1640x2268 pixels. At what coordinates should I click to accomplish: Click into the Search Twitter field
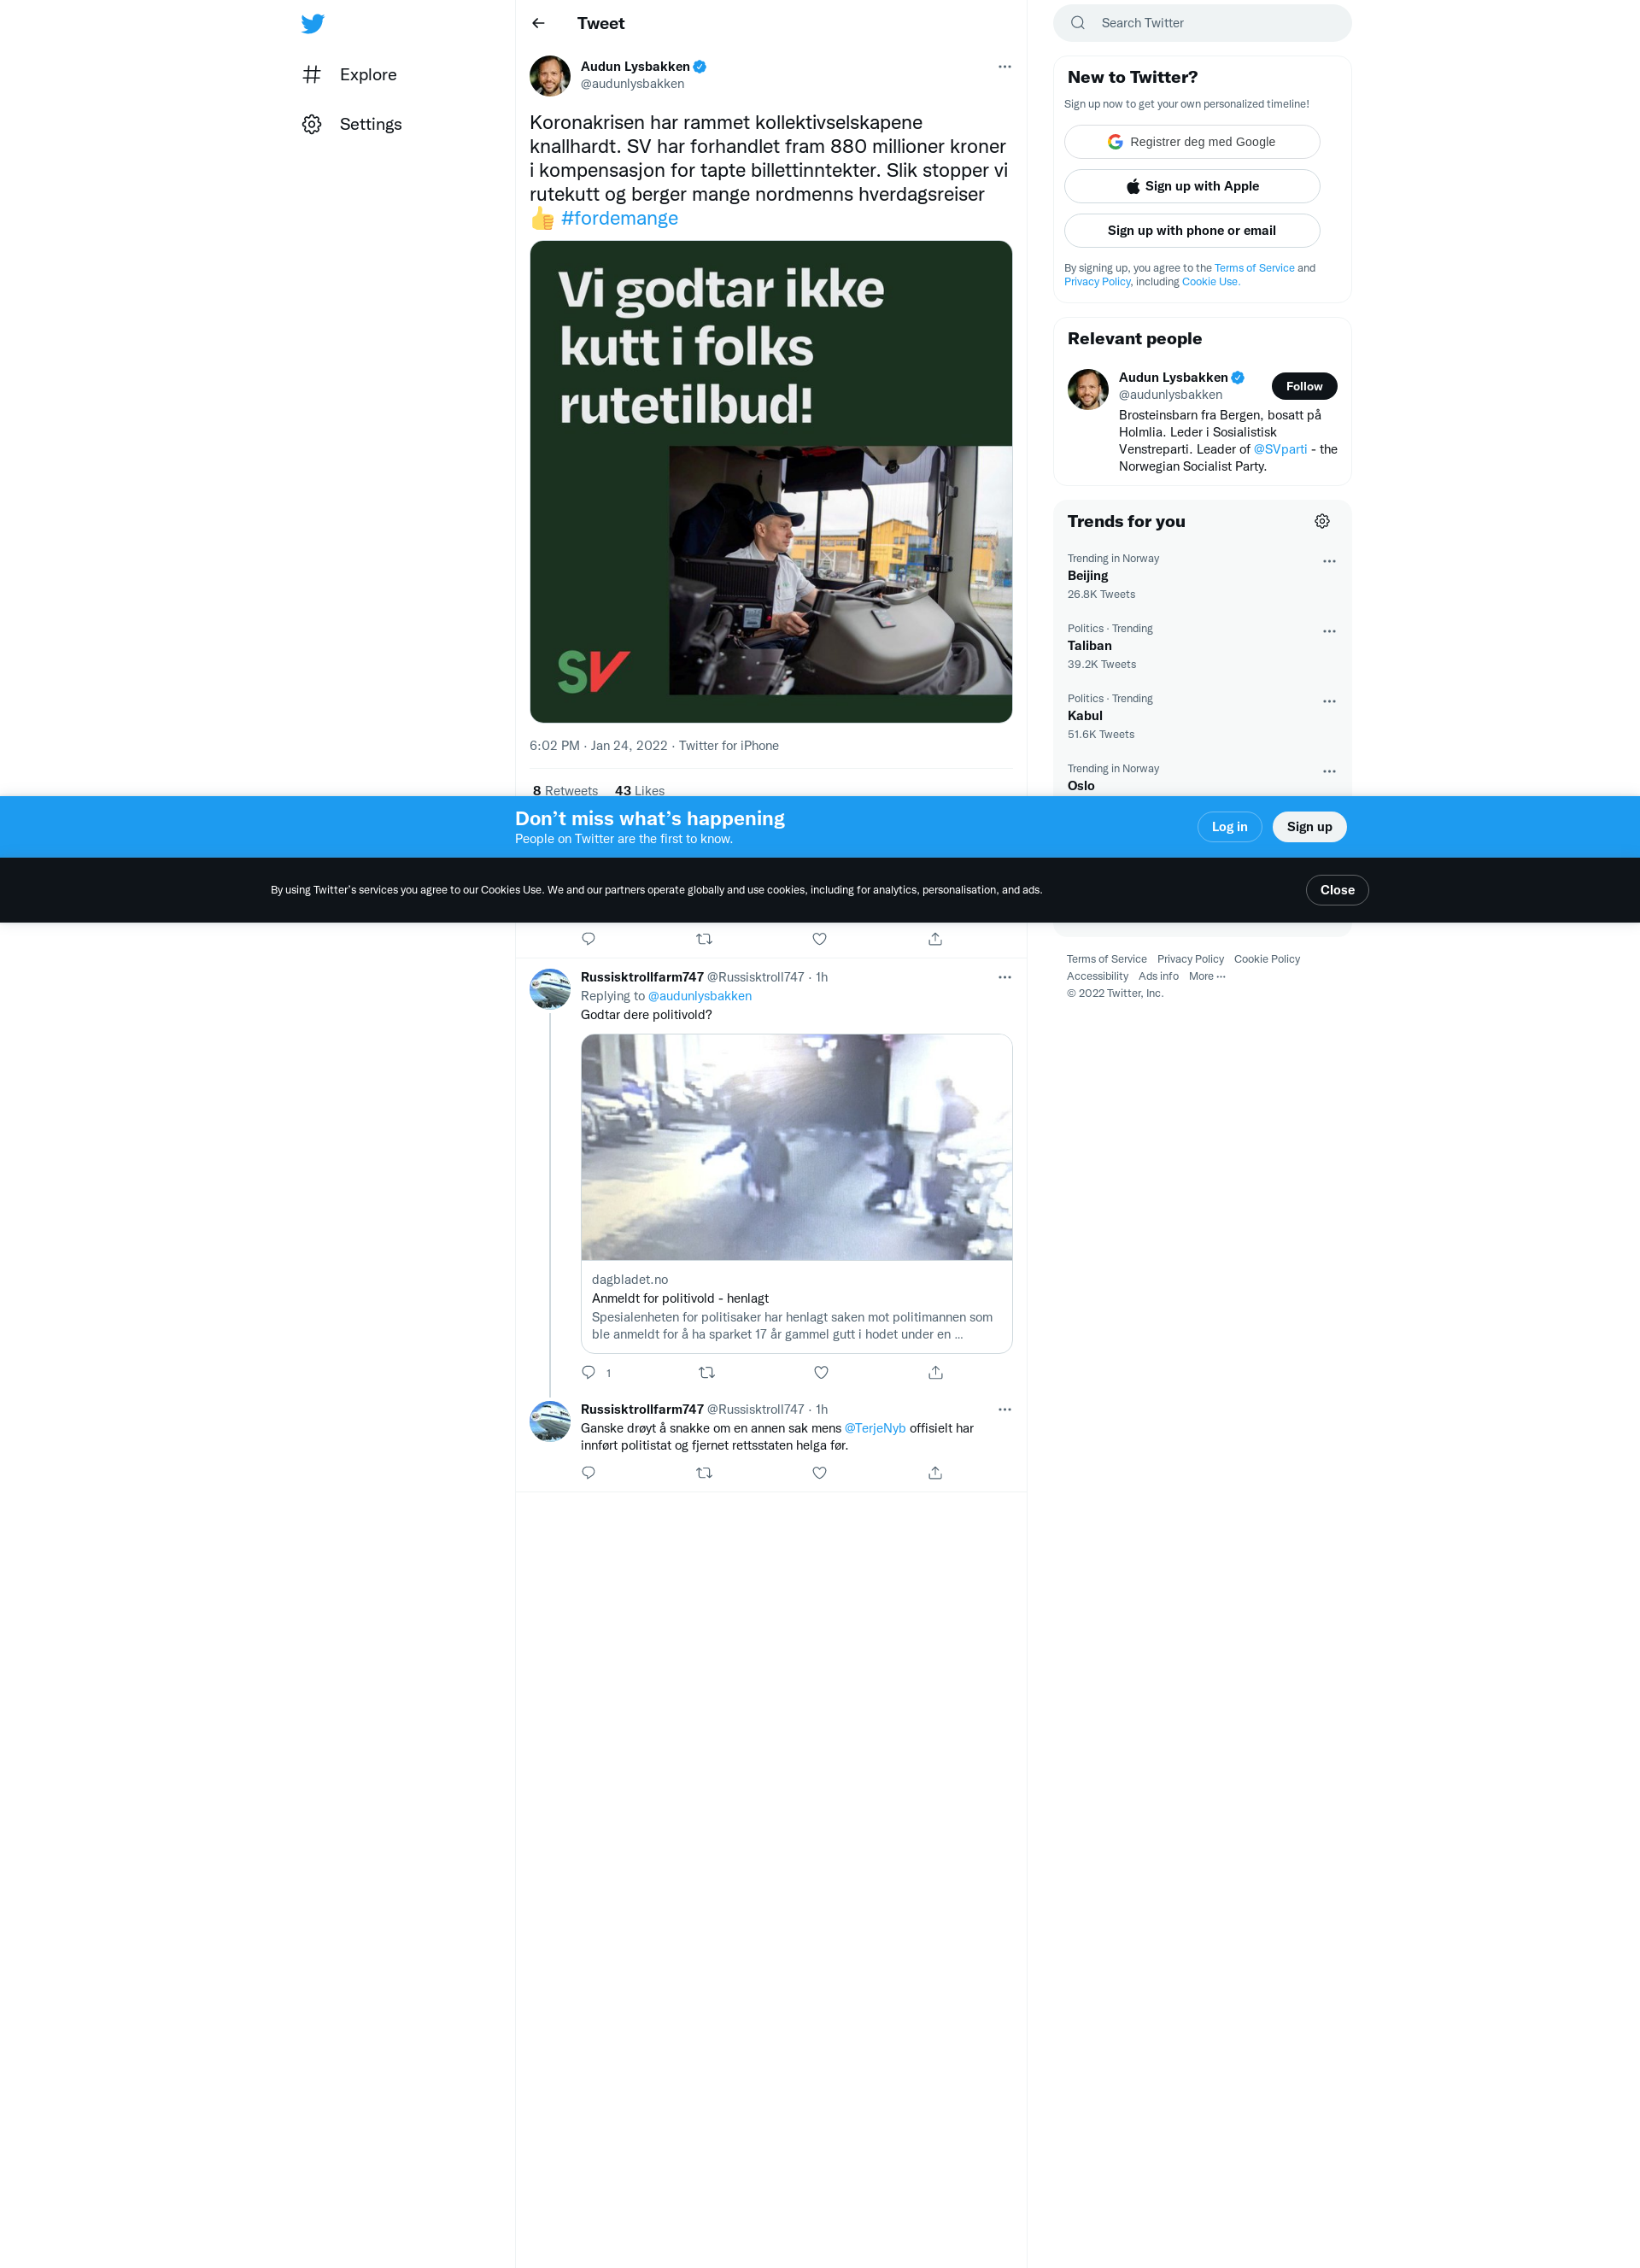pos(1201,23)
